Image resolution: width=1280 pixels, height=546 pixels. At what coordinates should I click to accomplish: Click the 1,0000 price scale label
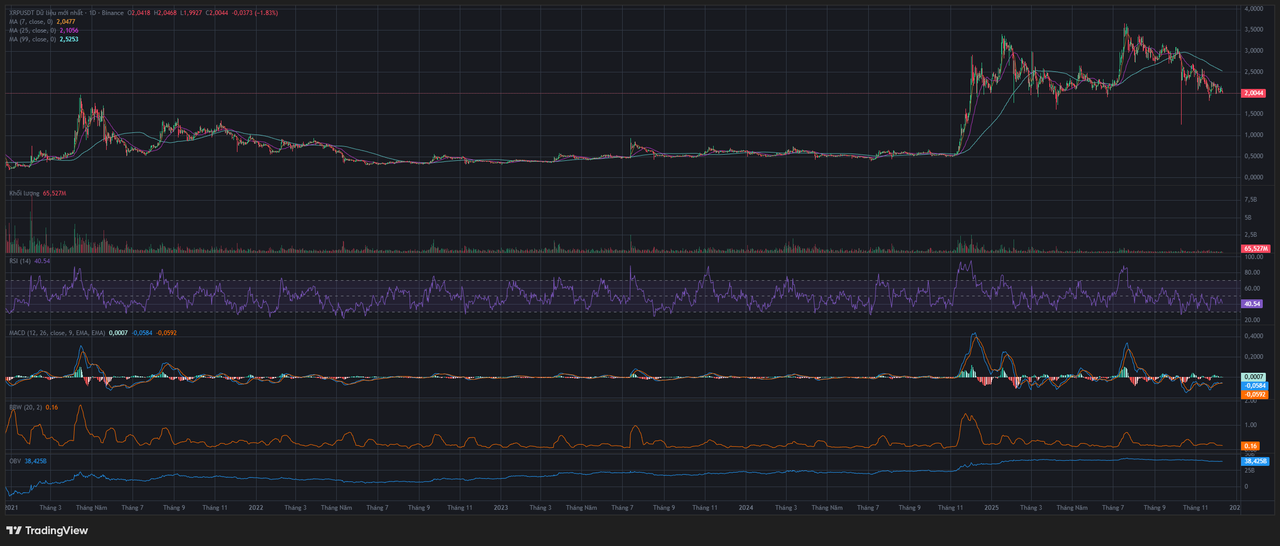pos(1253,134)
